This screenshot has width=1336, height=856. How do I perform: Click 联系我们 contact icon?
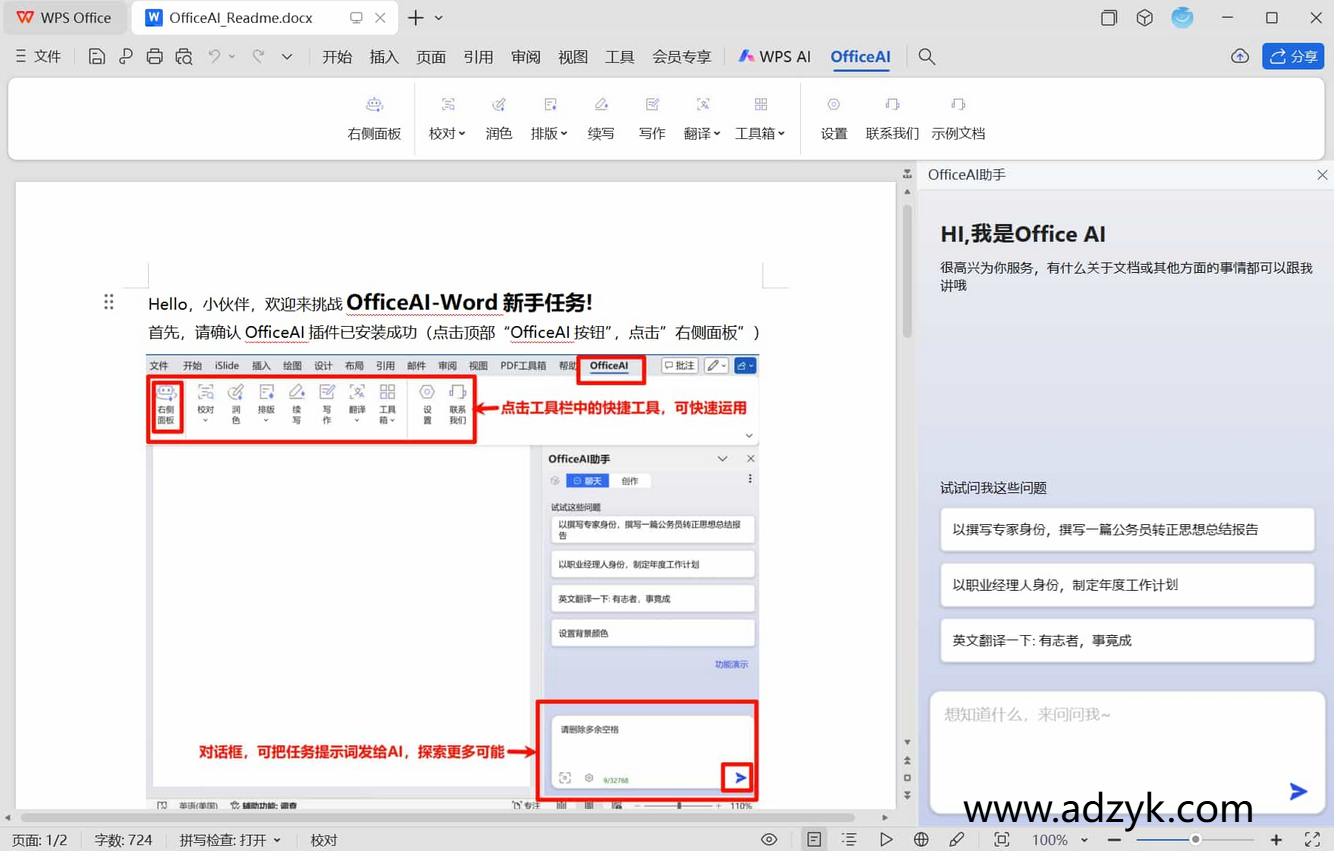click(892, 105)
